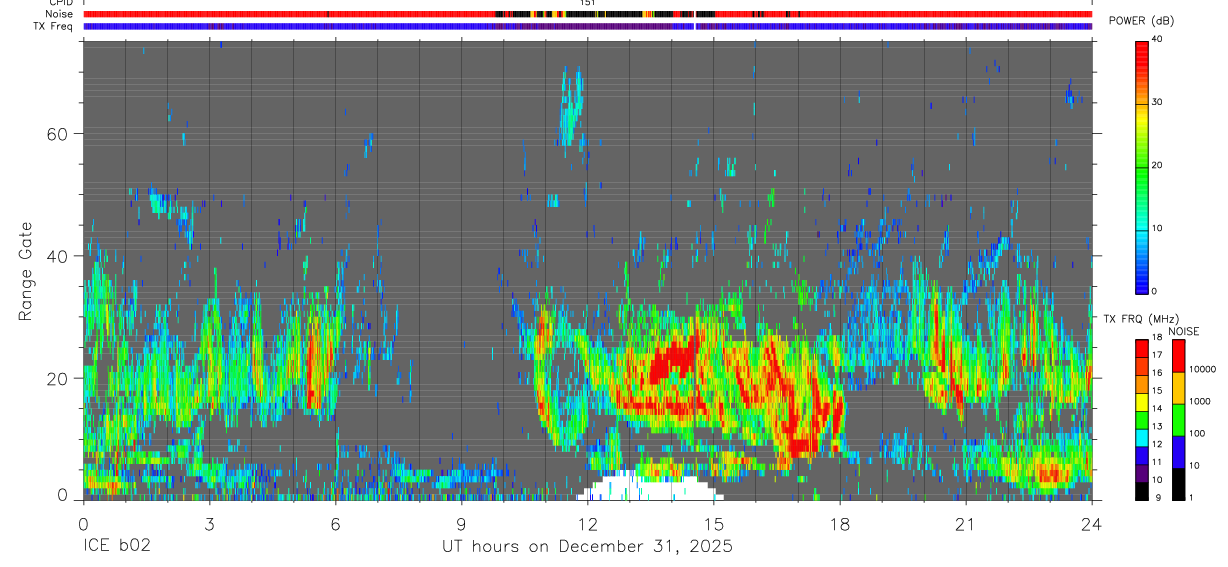
Task: Click the x-axis tick label "9"
Action: (461, 524)
